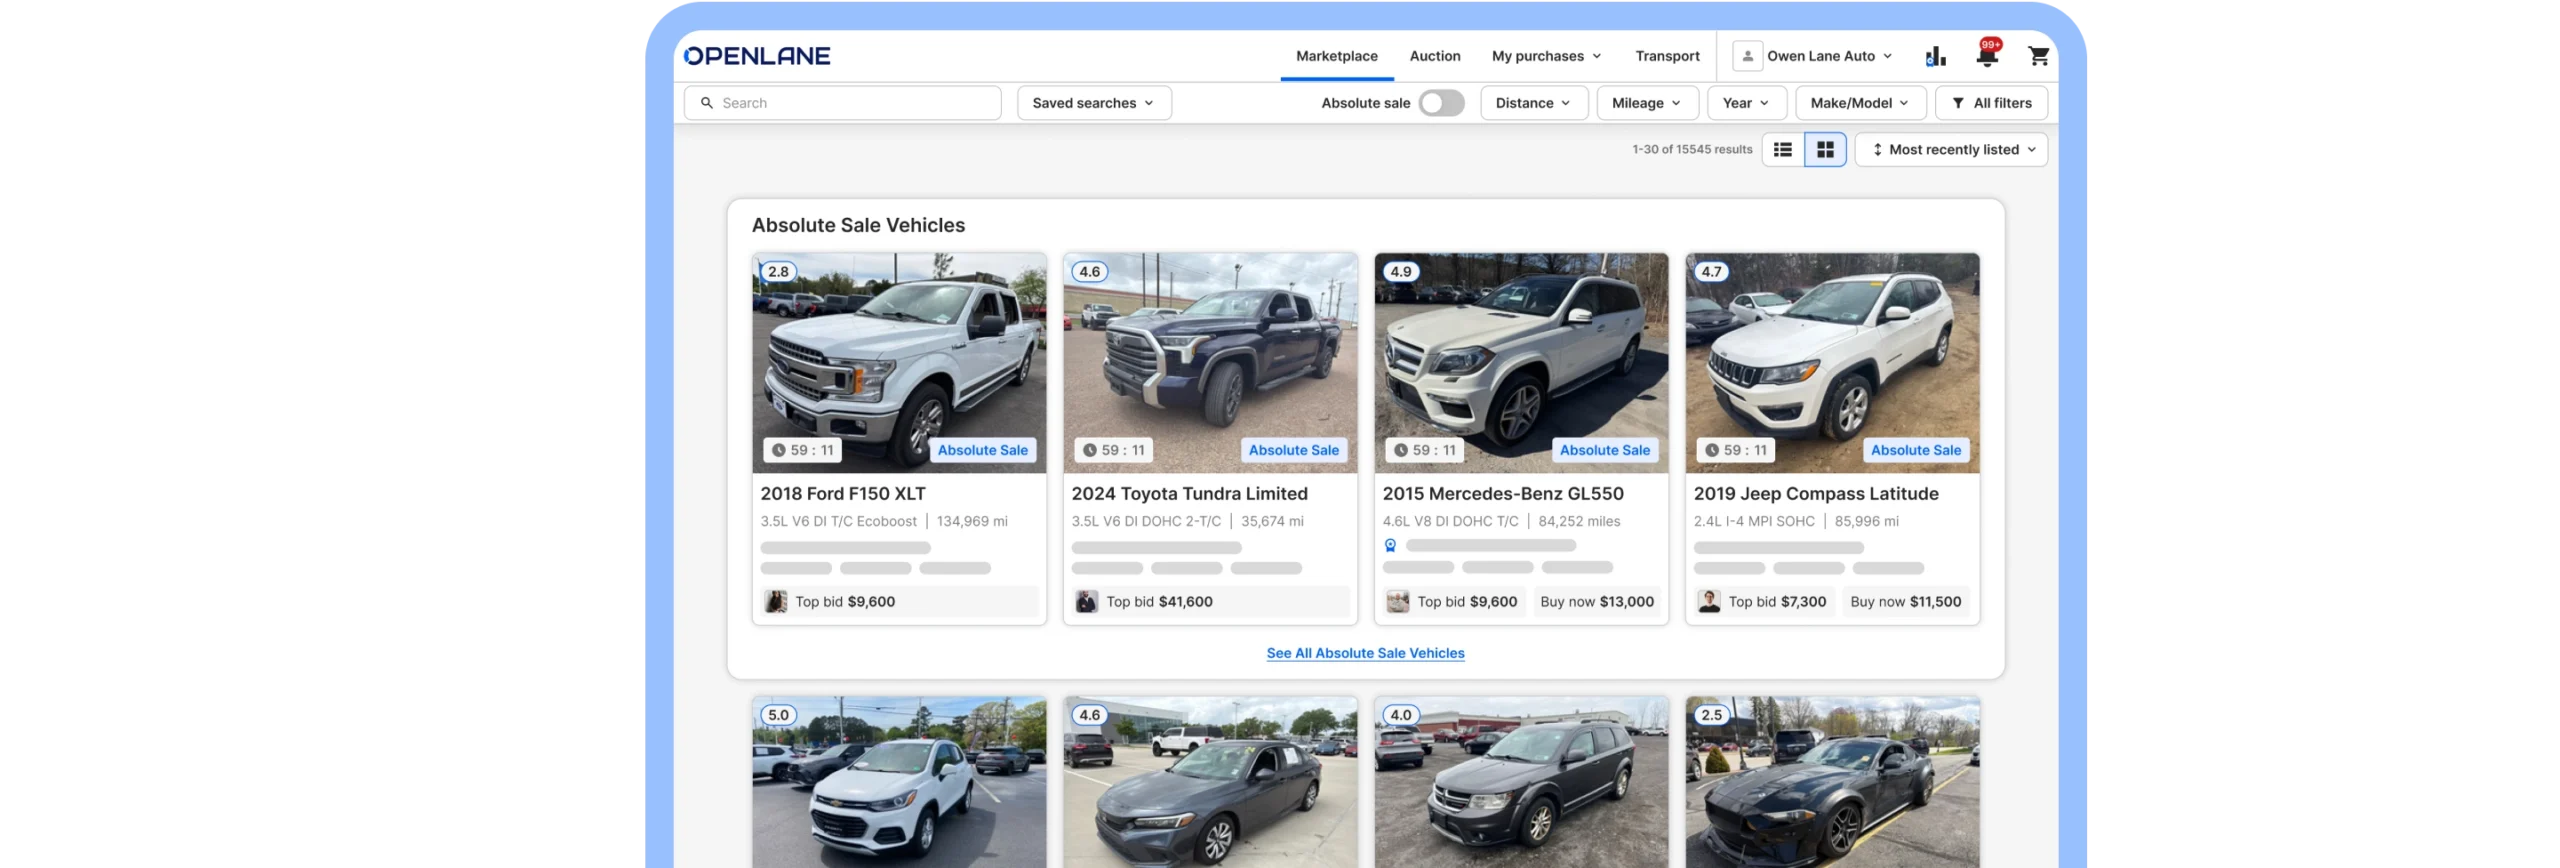Viewport: 2560px width, 868px height.
Task: Click the 2015 Mercedes-Benz GL550 title
Action: pyautogui.click(x=1502, y=494)
